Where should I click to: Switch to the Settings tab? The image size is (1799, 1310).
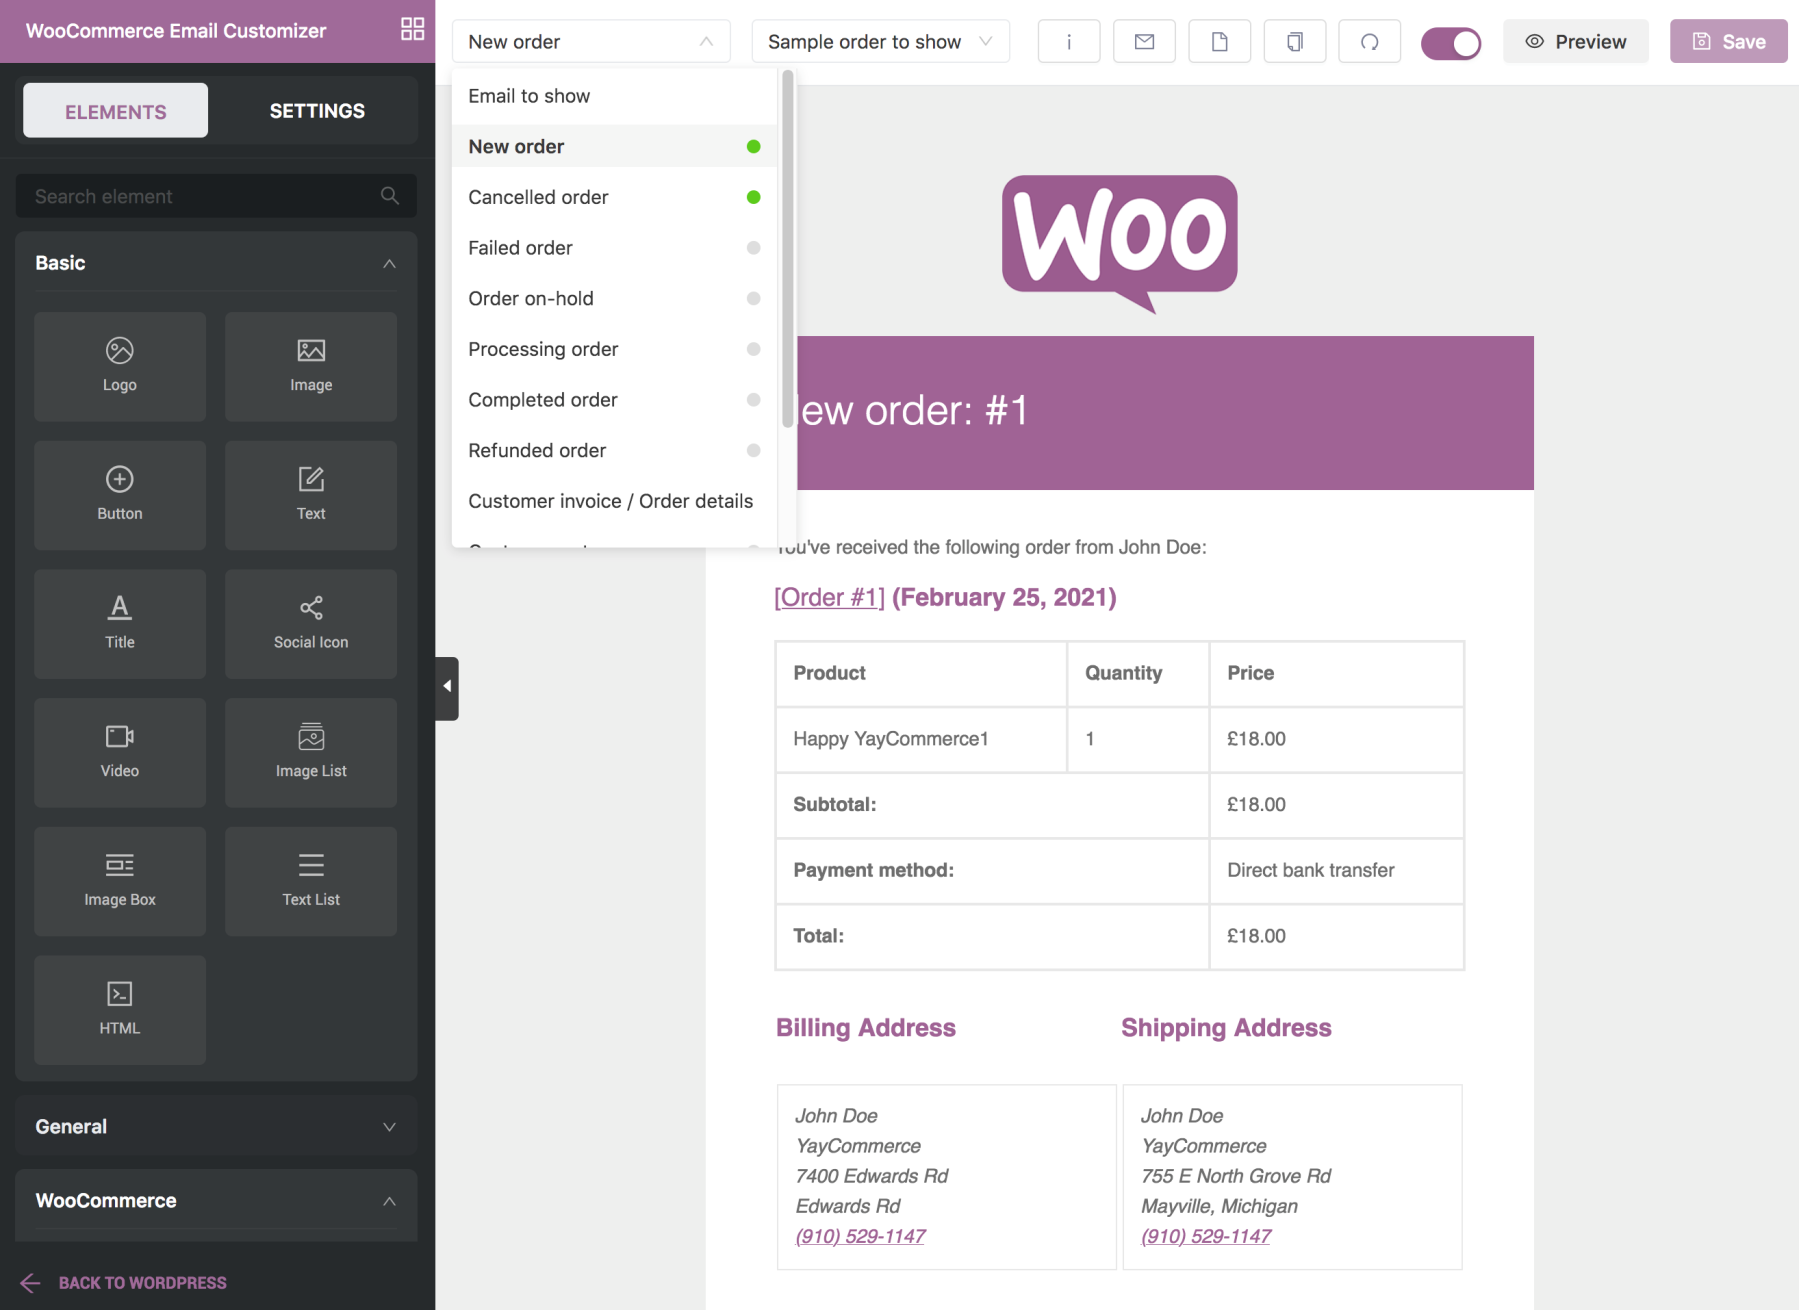316,110
